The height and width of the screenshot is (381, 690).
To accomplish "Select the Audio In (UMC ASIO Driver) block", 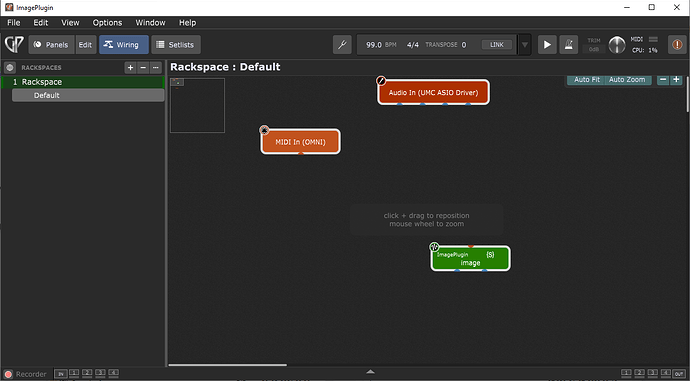I will 433,92.
